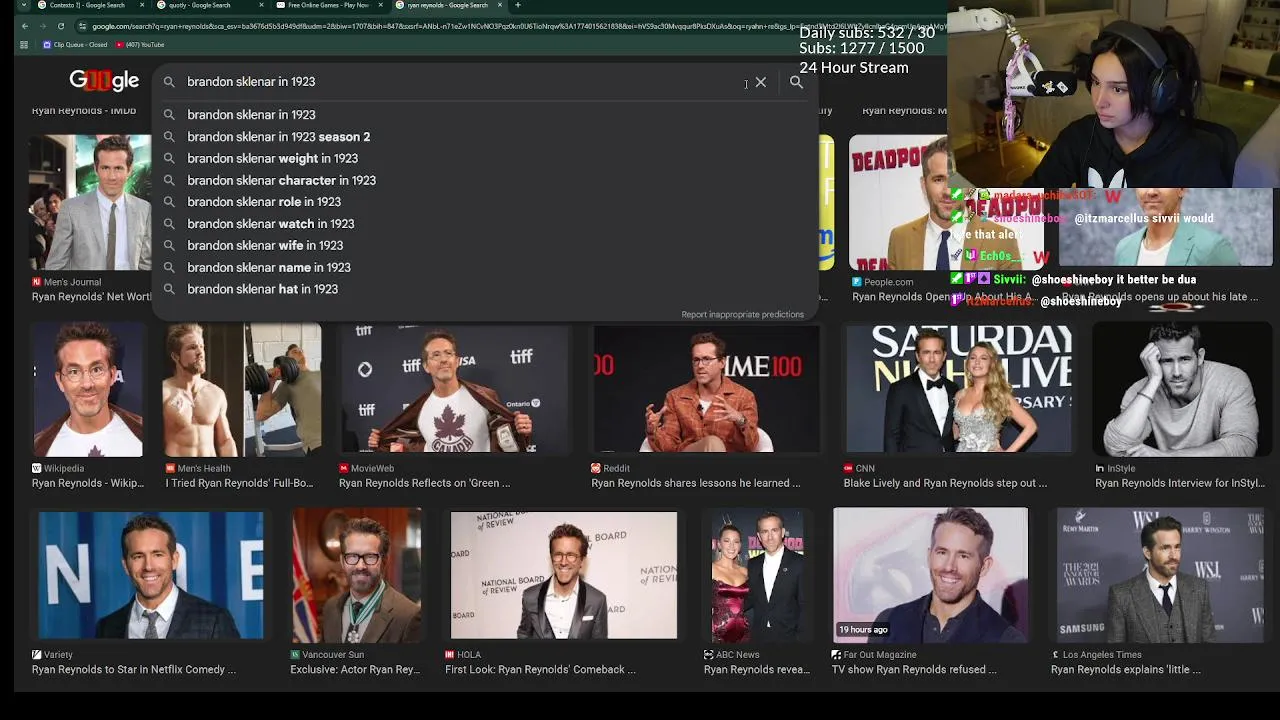1280x720 pixels.
Task: Click the Google logo
Action: 104,80
